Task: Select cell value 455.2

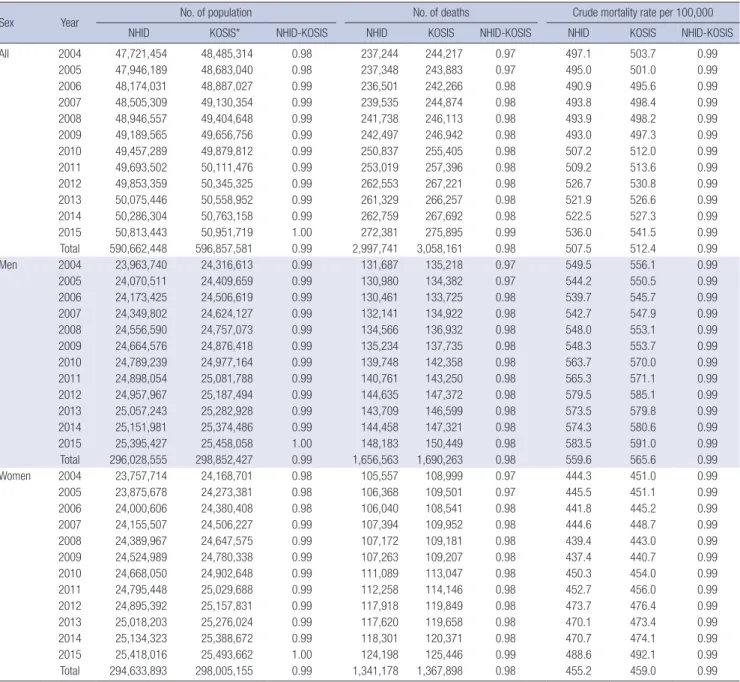Action: (578, 671)
